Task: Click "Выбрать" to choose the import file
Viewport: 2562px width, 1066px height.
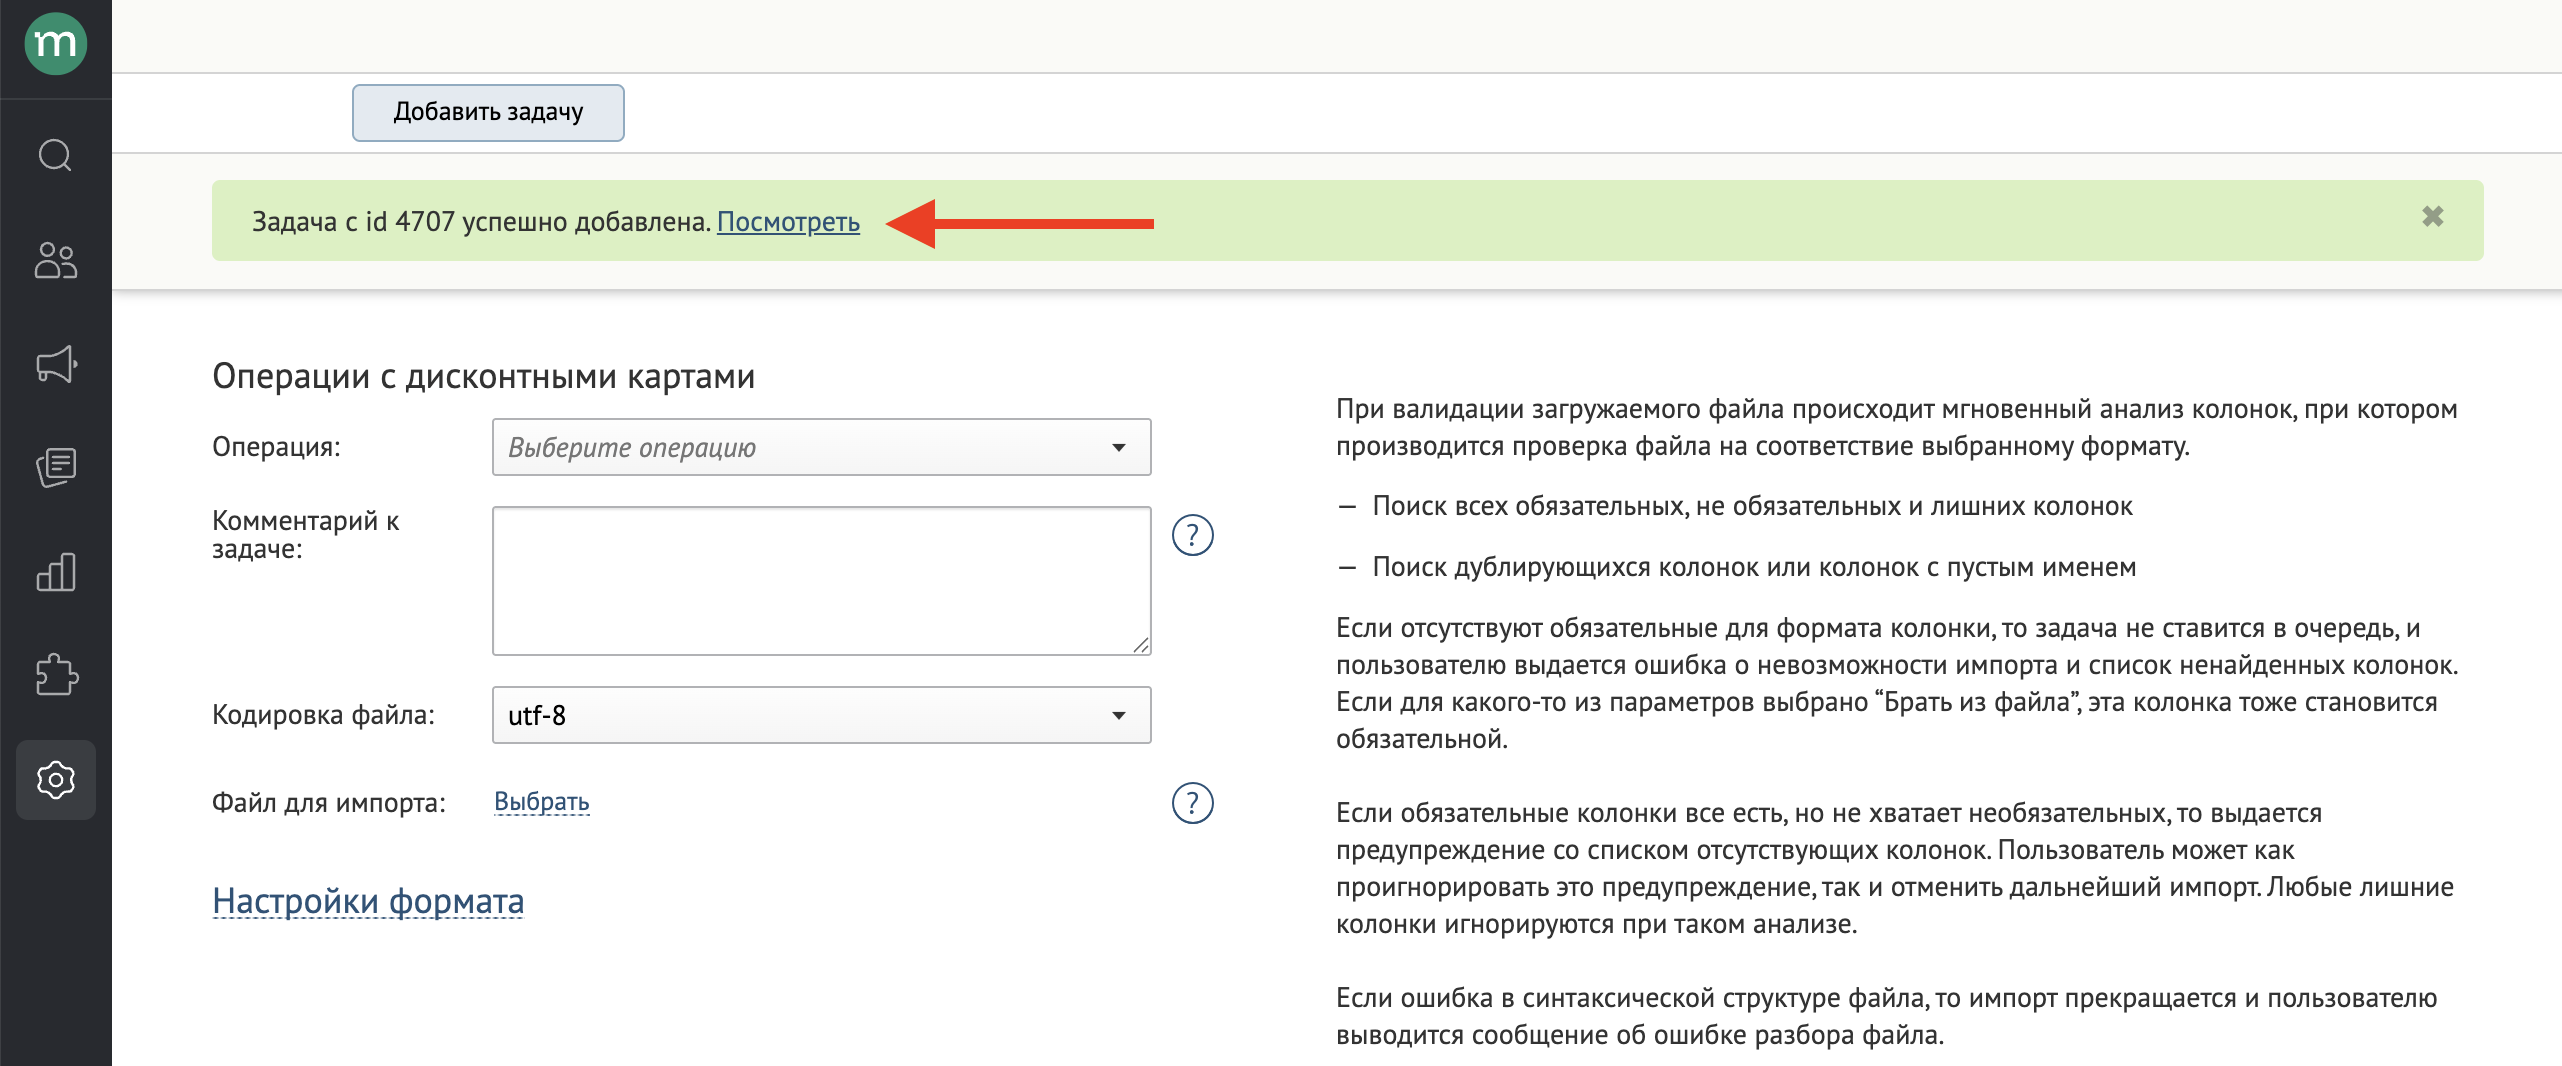Action: coord(541,802)
